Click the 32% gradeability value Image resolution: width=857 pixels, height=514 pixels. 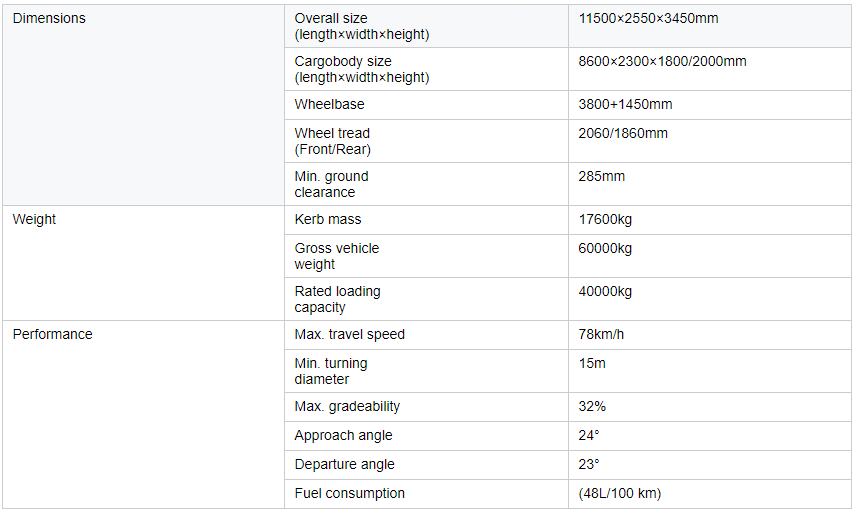592,406
